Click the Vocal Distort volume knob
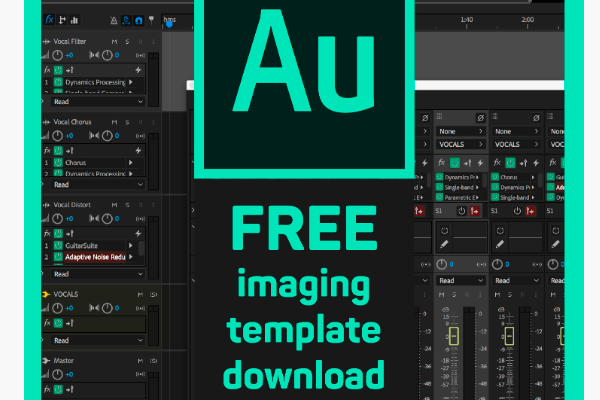Screen dimensions: 600x400 click(57, 219)
